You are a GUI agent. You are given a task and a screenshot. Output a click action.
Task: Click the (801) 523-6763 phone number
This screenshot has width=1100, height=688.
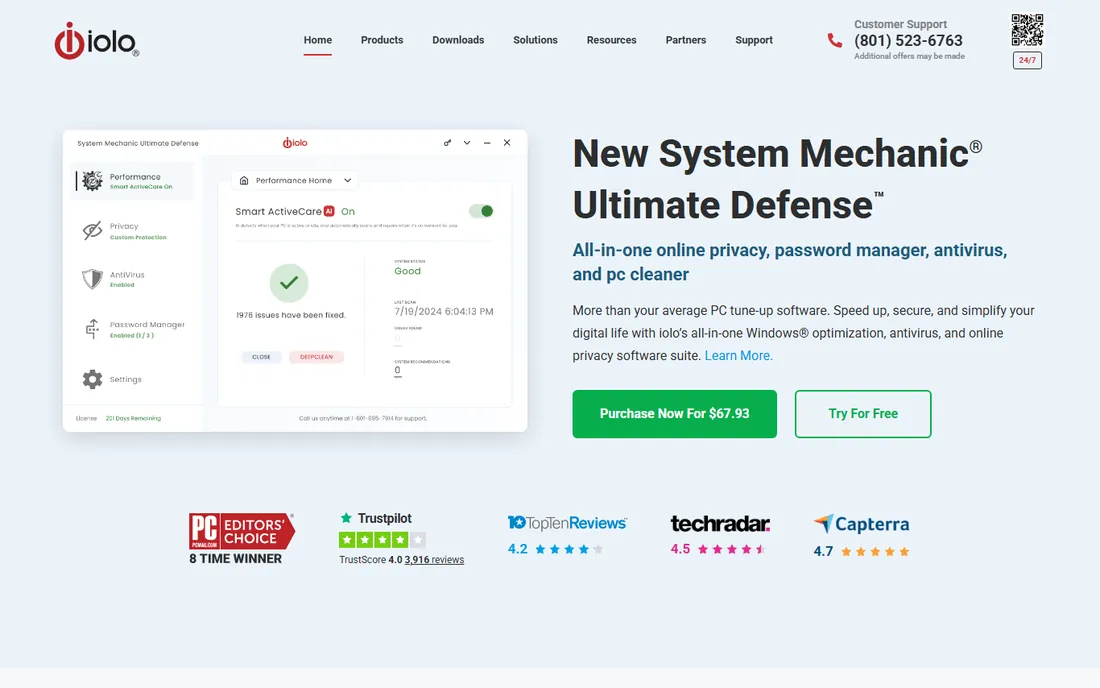[908, 41]
